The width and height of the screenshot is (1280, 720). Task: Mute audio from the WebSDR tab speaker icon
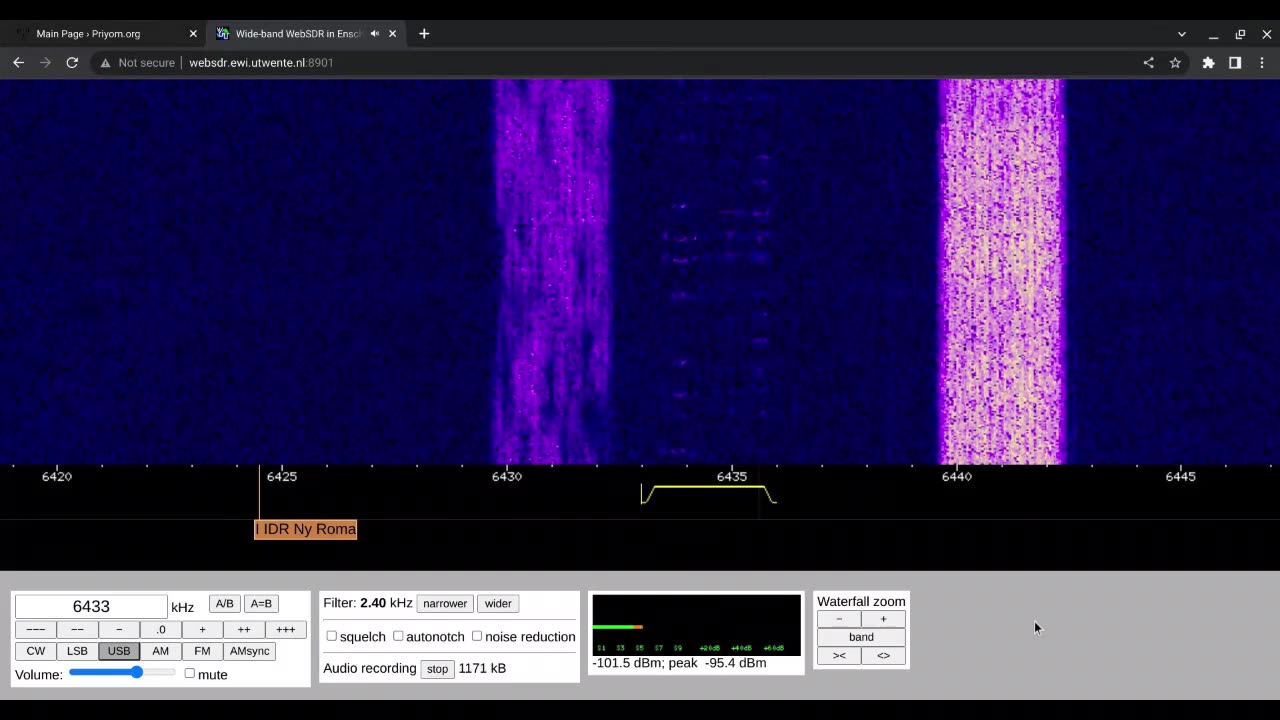click(x=375, y=33)
